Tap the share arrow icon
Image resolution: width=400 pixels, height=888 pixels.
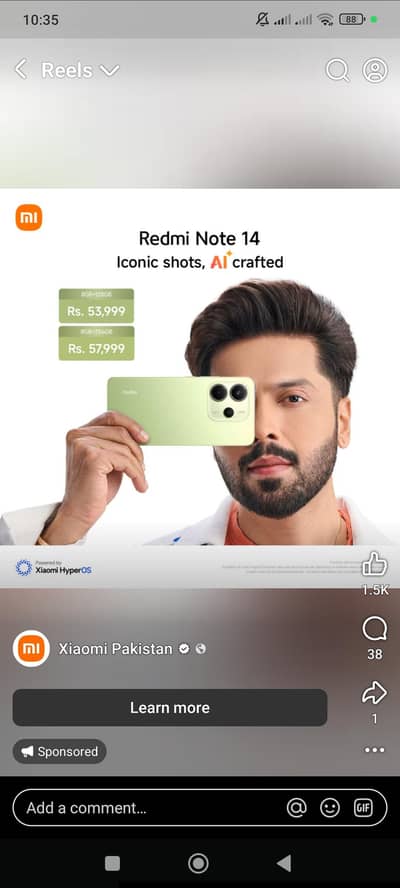point(375,693)
